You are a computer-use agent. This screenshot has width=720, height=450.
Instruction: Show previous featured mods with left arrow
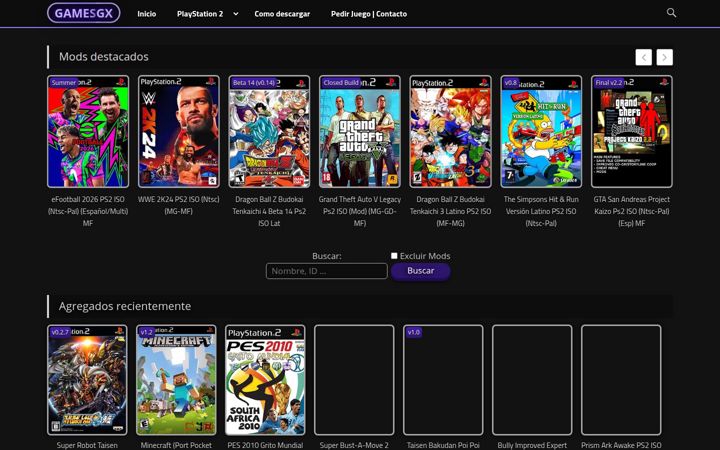(643, 57)
